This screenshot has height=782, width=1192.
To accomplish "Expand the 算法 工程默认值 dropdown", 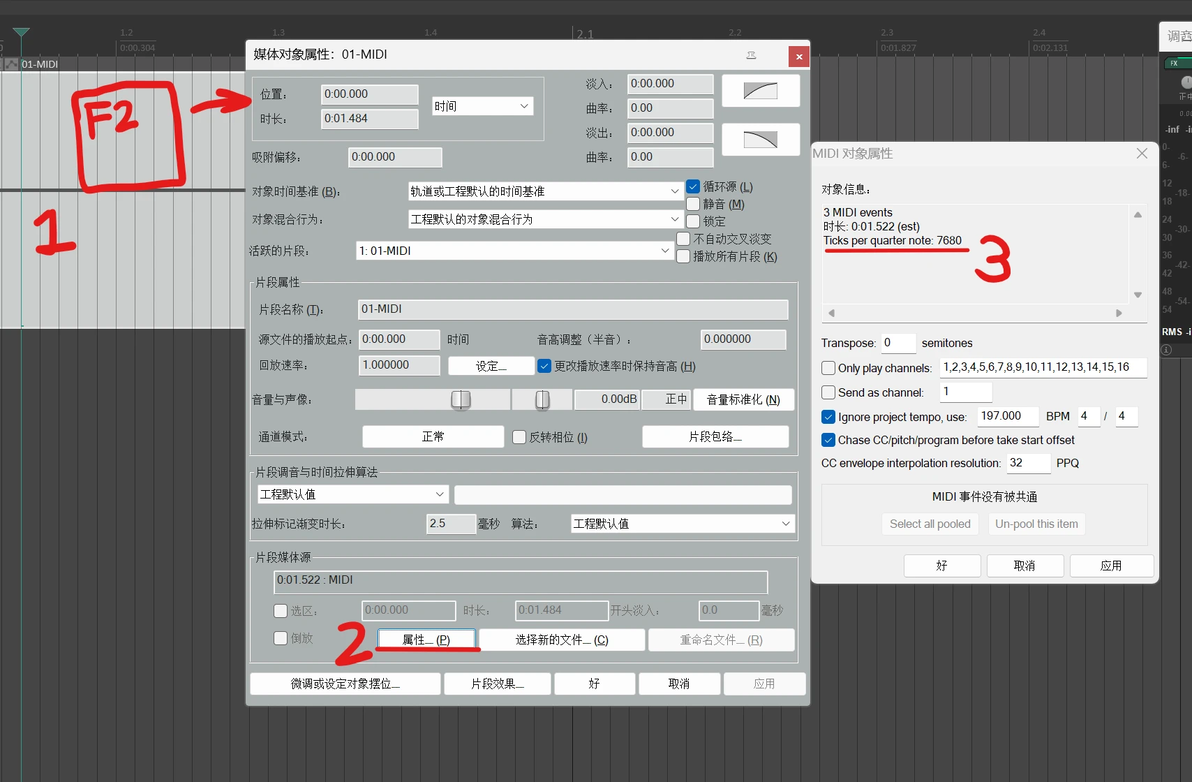I will pos(682,524).
